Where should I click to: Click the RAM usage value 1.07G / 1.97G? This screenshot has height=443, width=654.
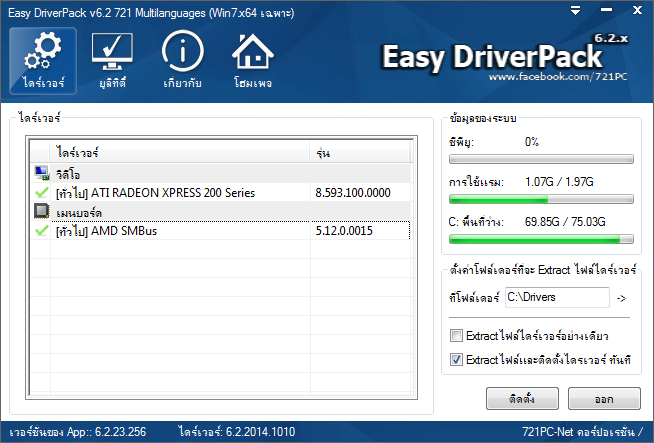click(x=559, y=182)
